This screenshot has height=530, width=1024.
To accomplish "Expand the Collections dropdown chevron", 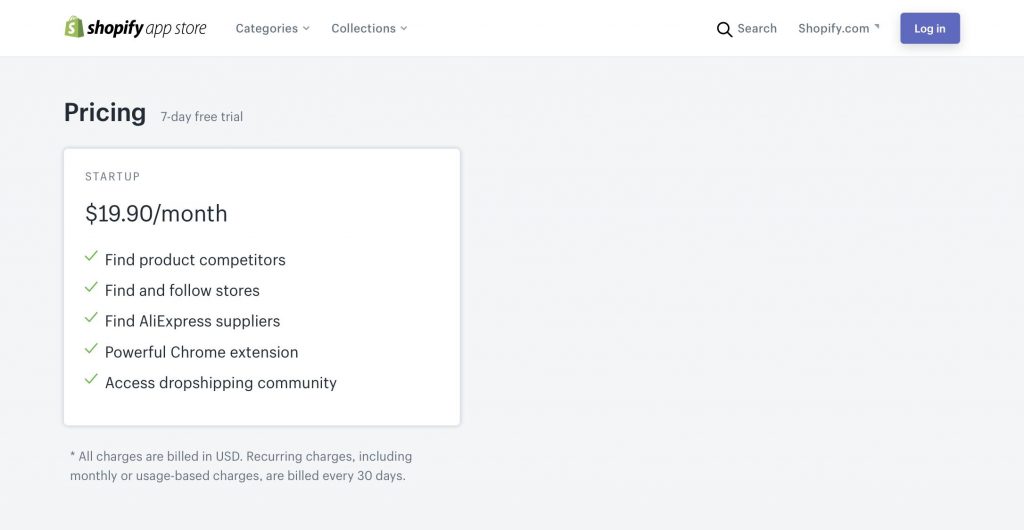I will [x=404, y=29].
